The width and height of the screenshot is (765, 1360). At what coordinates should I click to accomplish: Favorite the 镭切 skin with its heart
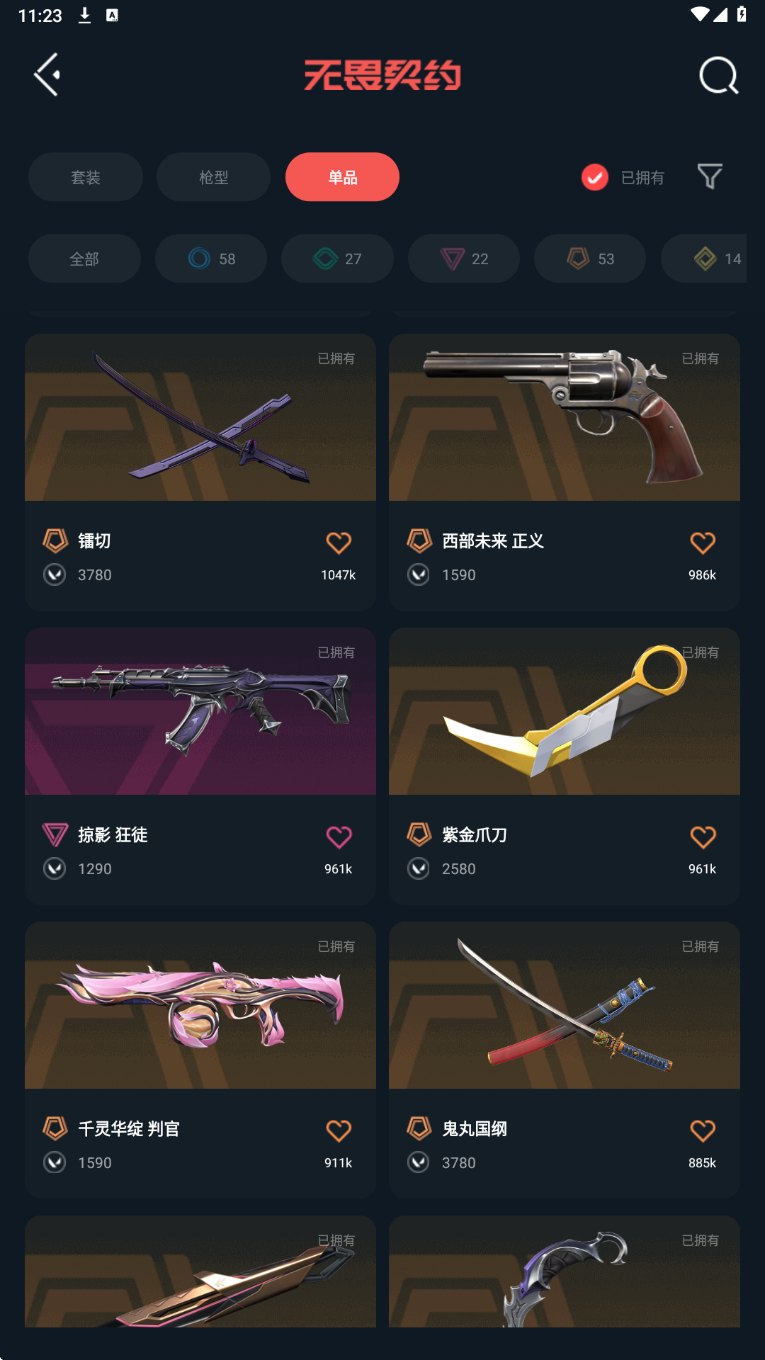click(x=339, y=543)
